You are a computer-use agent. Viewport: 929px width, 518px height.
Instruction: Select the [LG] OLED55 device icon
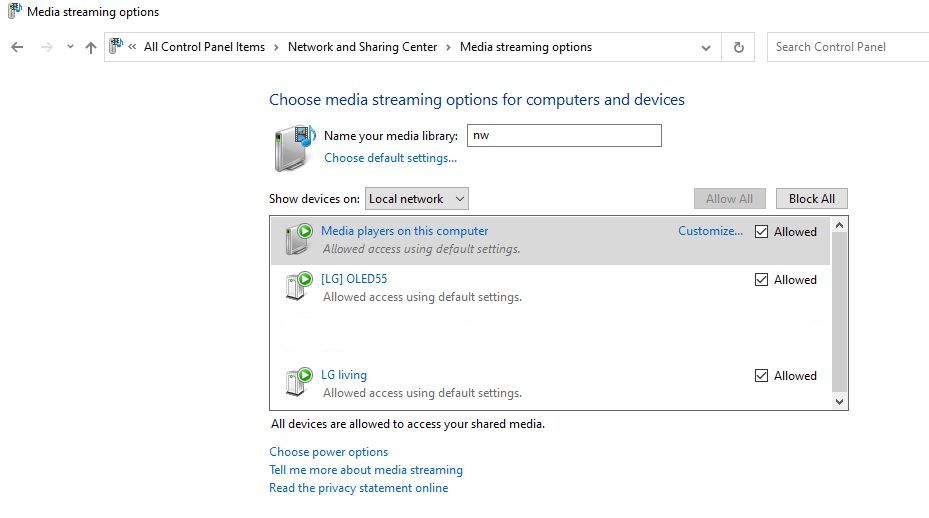(299, 286)
